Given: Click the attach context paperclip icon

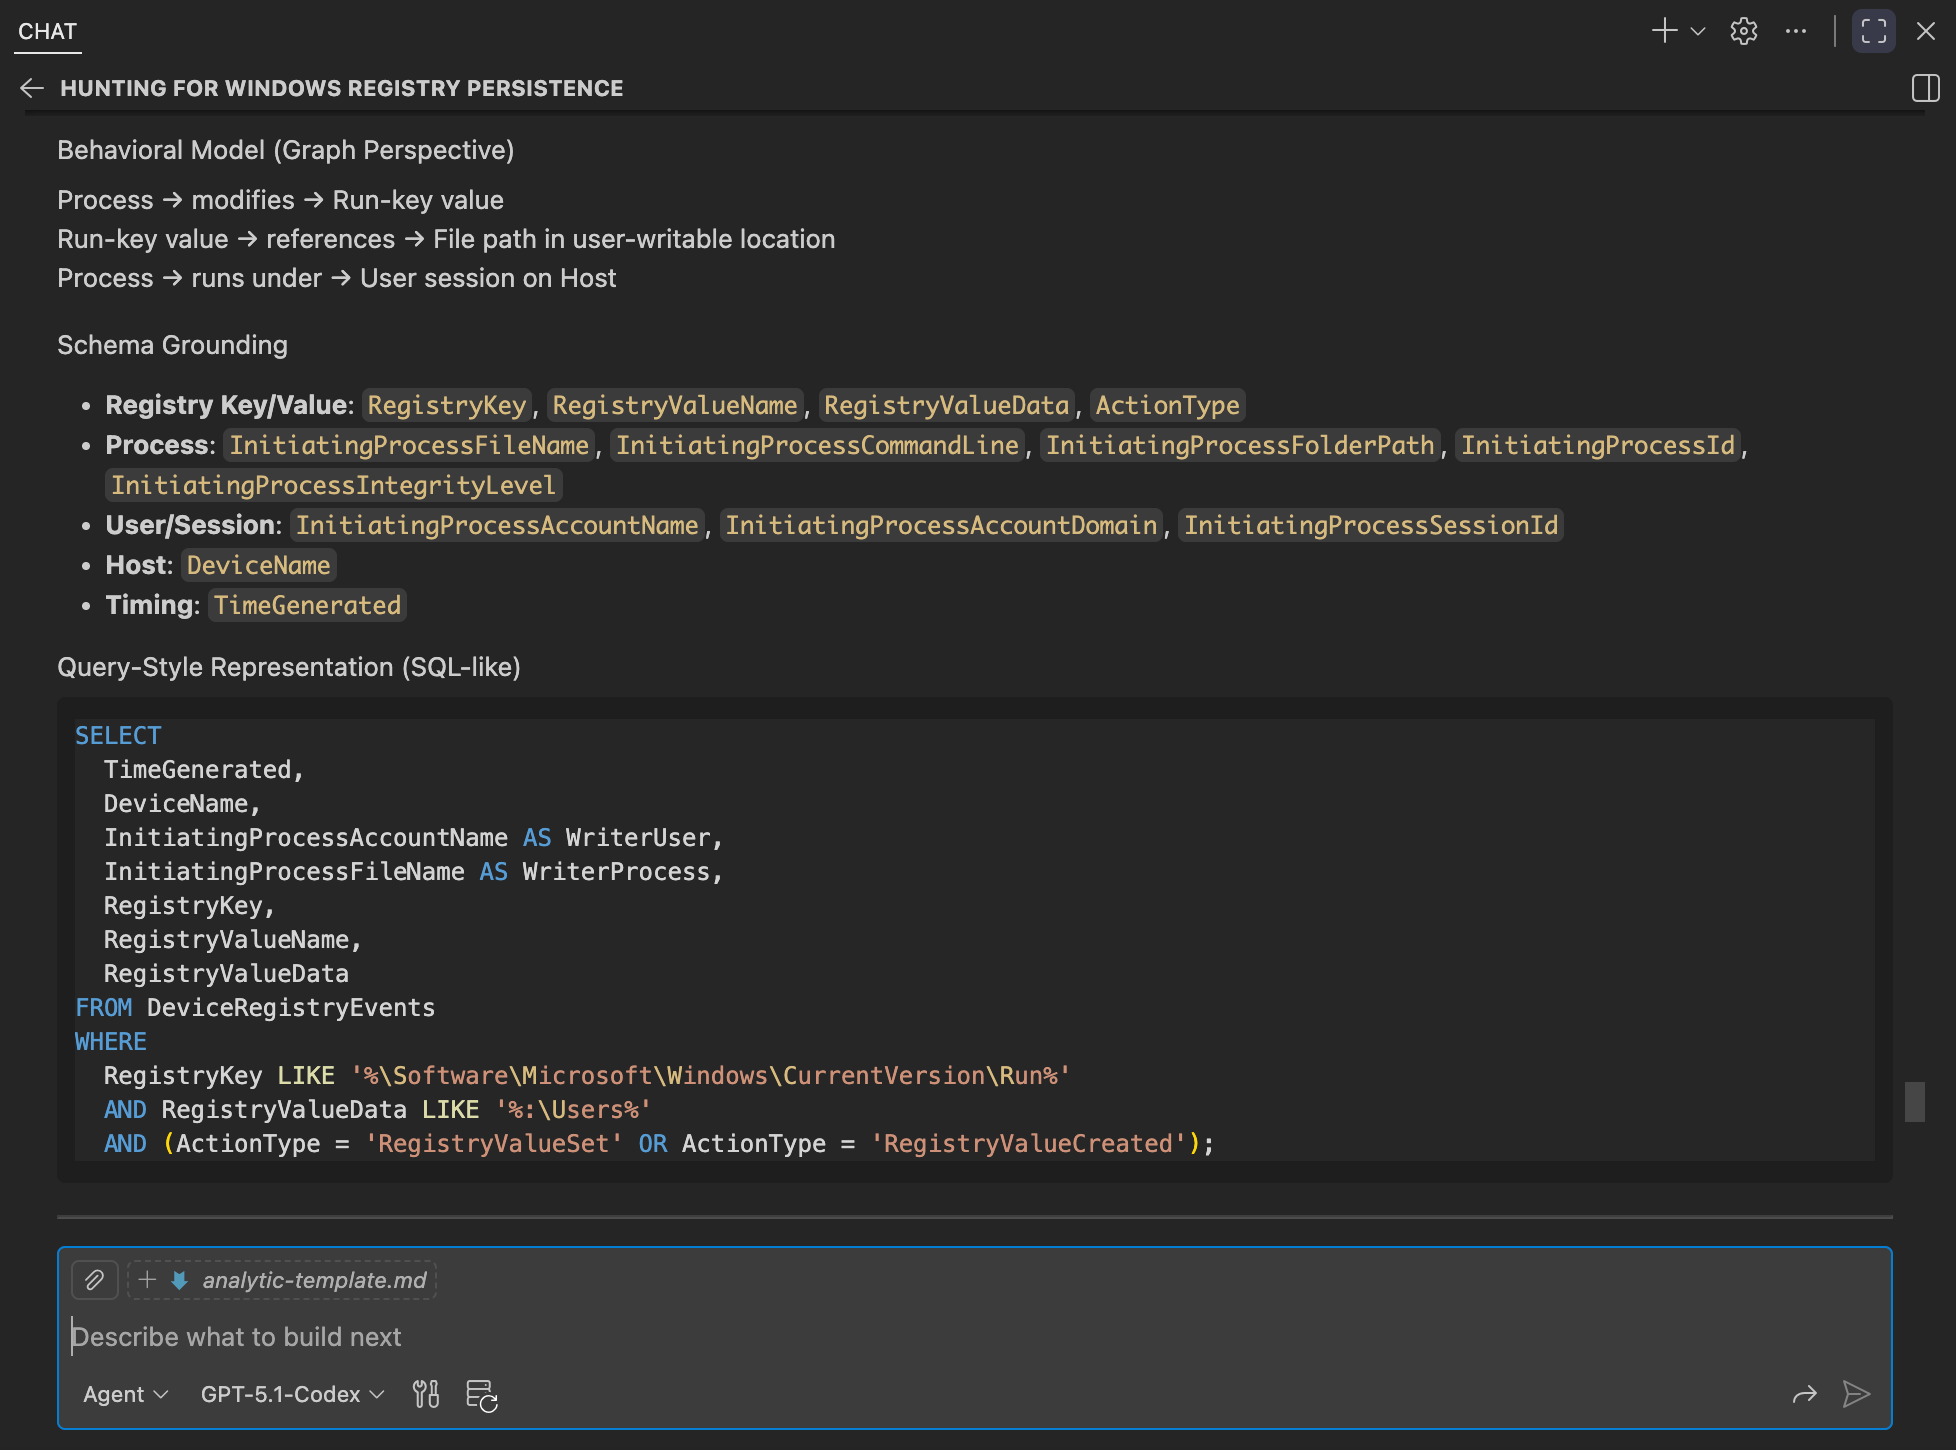Looking at the screenshot, I should coord(94,1280).
